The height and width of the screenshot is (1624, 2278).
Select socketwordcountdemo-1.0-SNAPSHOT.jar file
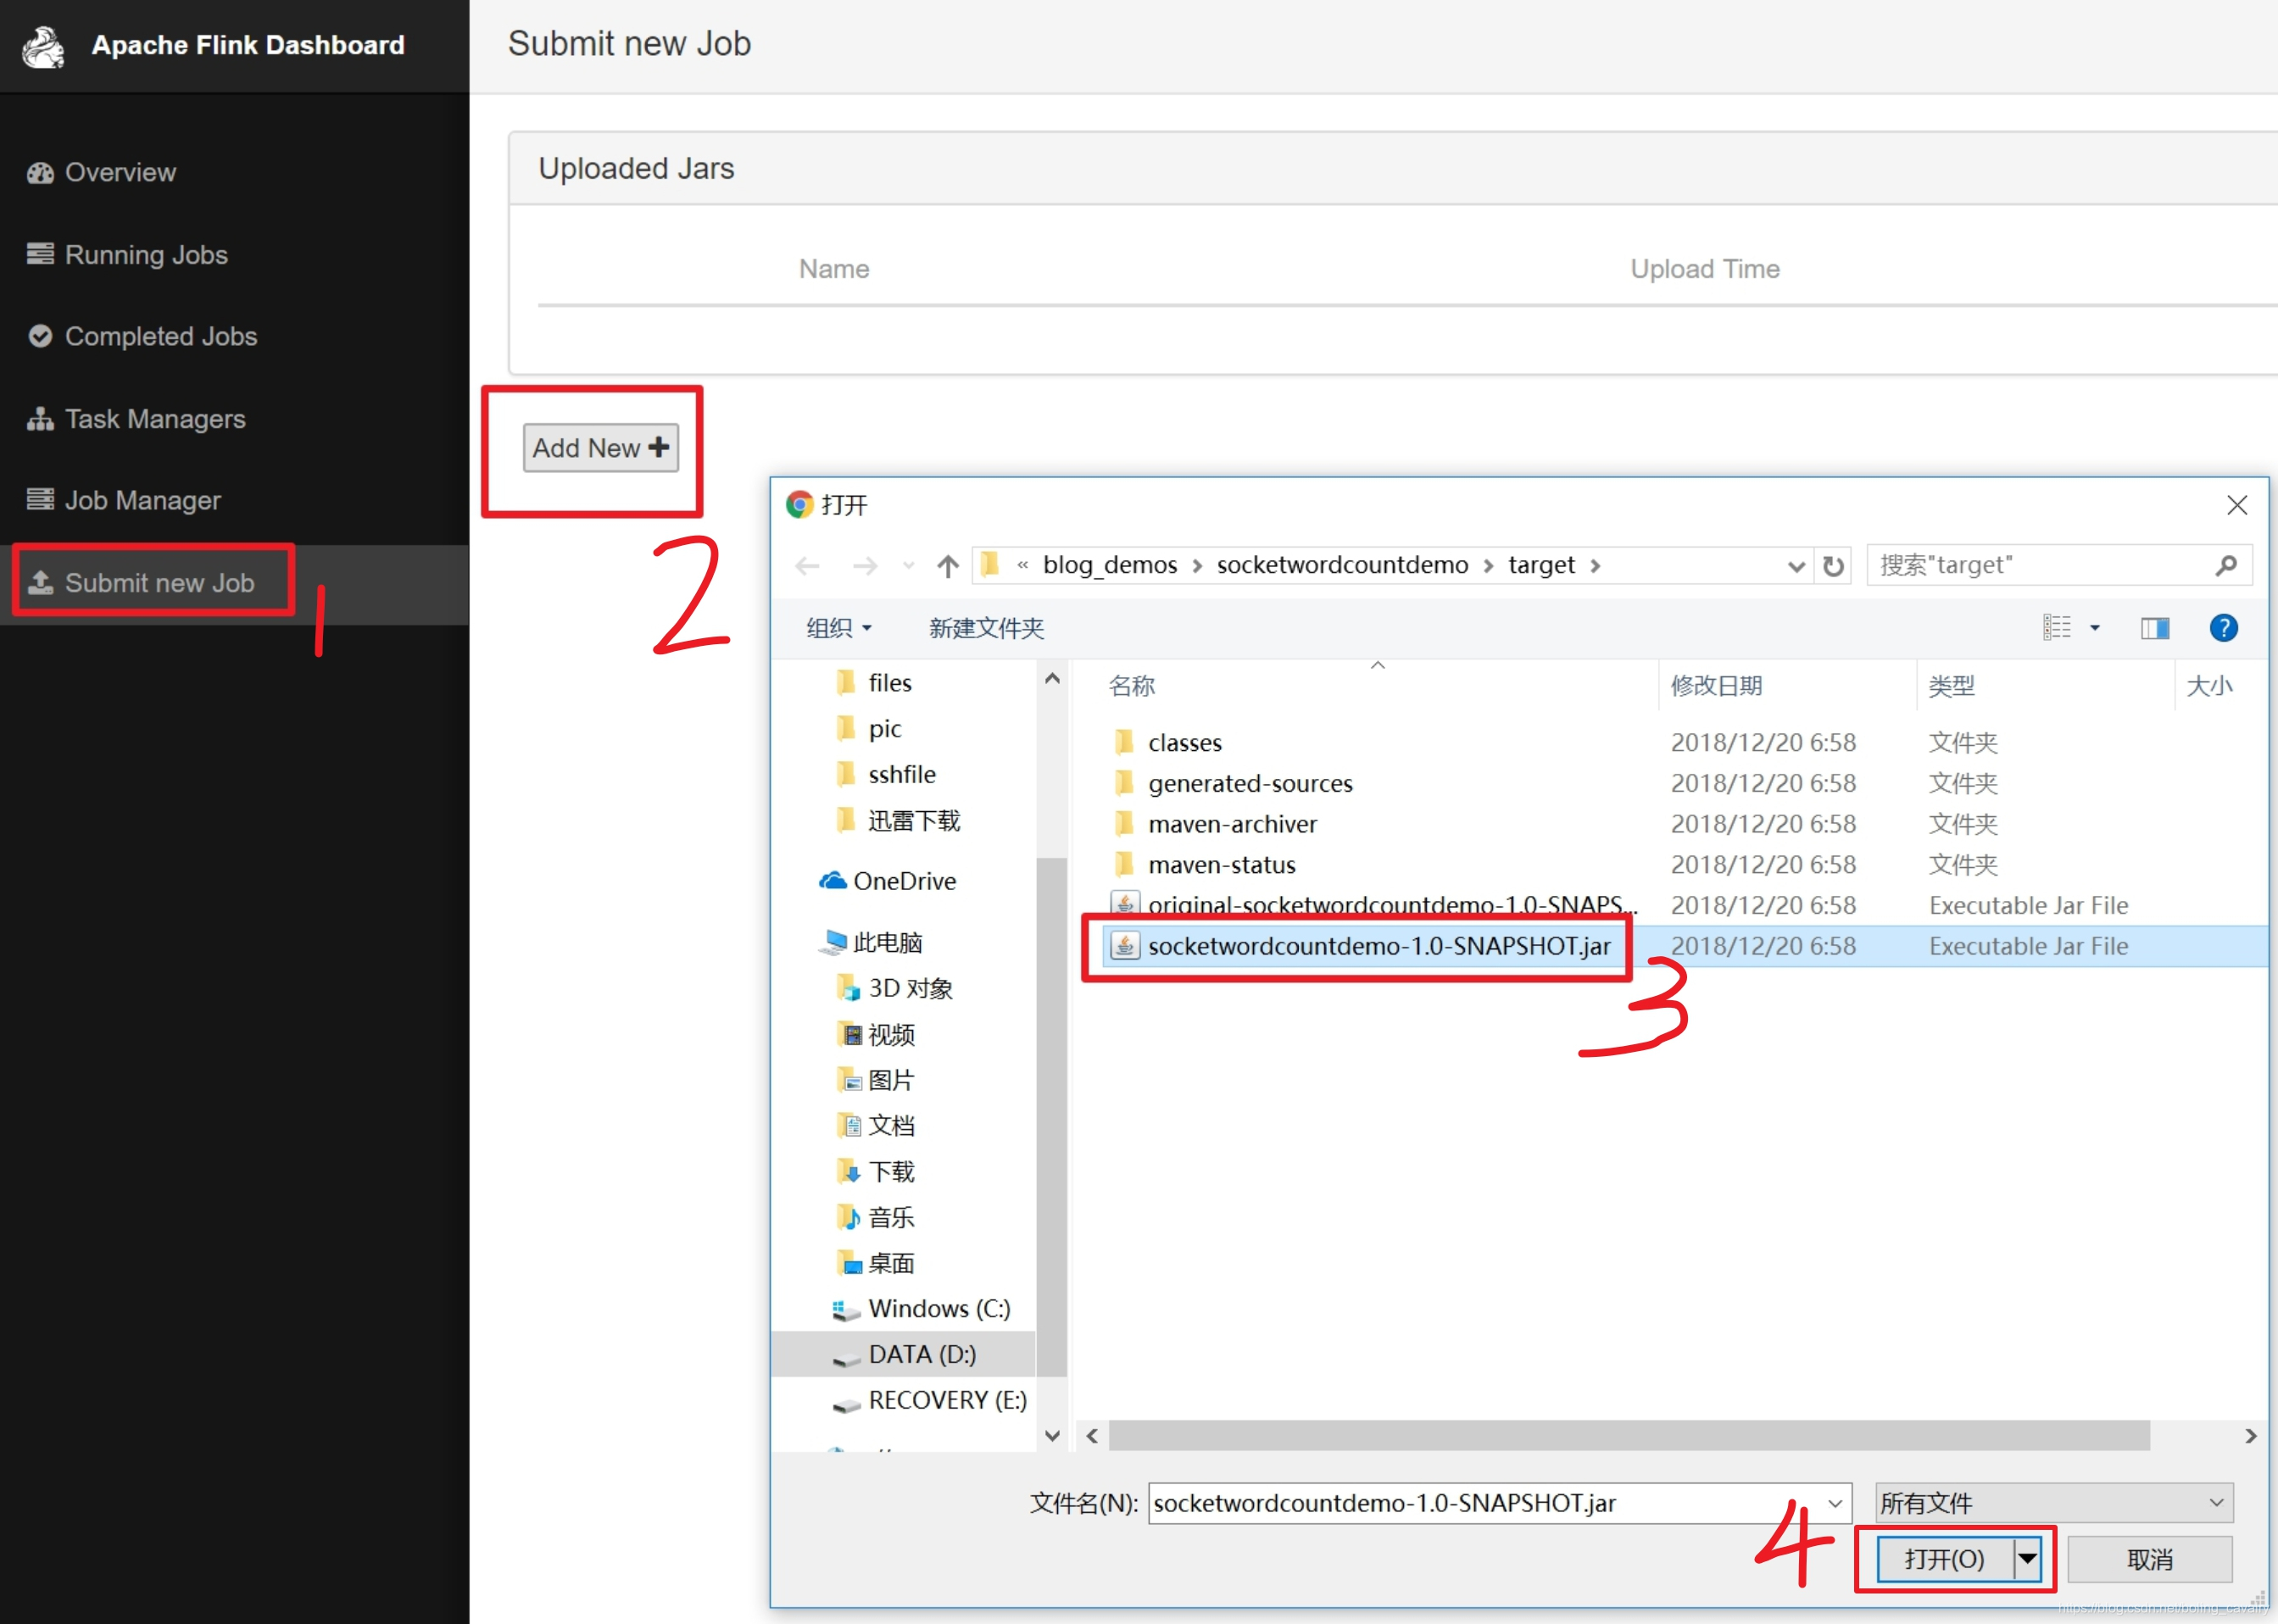pyautogui.click(x=1378, y=946)
